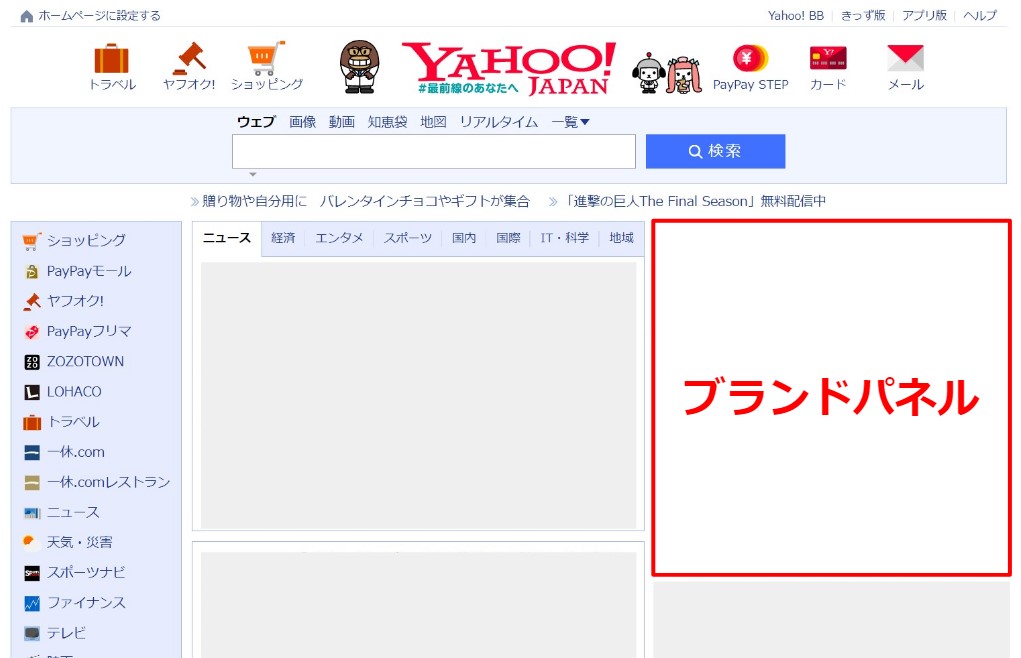Open the Travel suitcase icon in header
Viewport: 1021px width, 658px height.
tap(111, 59)
